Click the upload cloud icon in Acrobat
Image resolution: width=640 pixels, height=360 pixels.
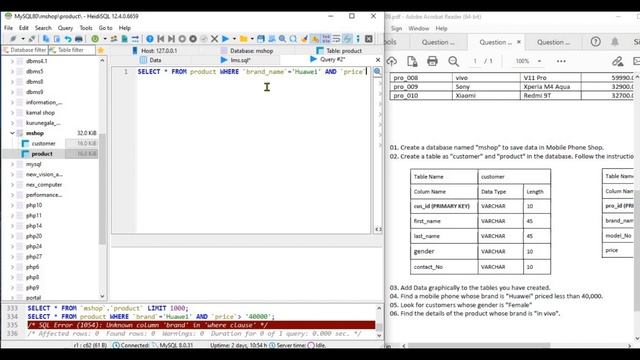click(x=391, y=61)
